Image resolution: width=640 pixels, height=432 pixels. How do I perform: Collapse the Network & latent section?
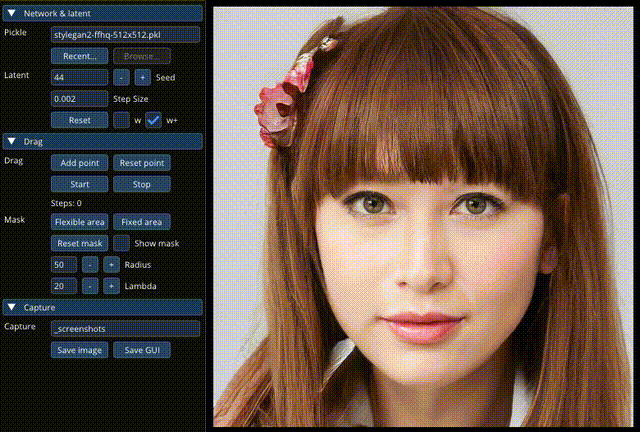click(102, 13)
